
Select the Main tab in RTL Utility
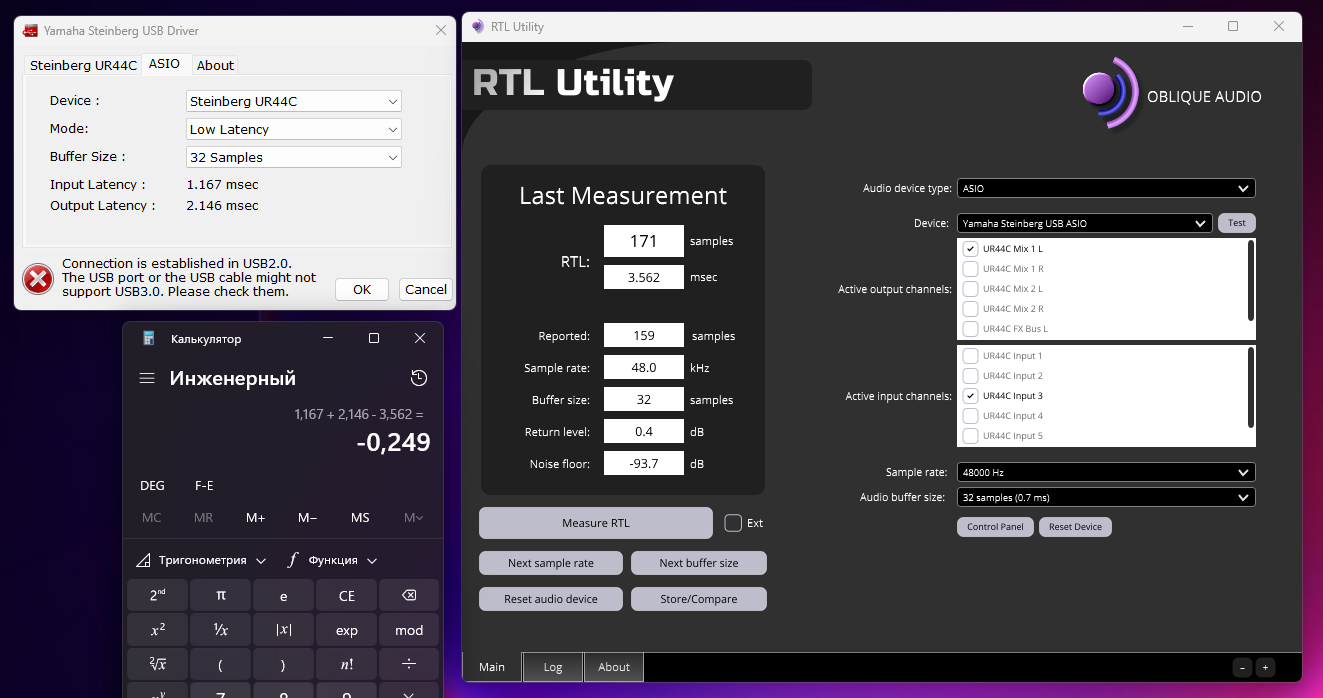coord(492,667)
